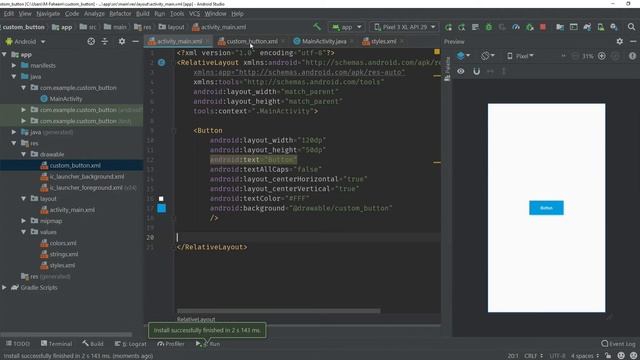Click the AVD Manager toolbar icon
The height and width of the screenshot is (360, 640).
[x=601, y=27]
